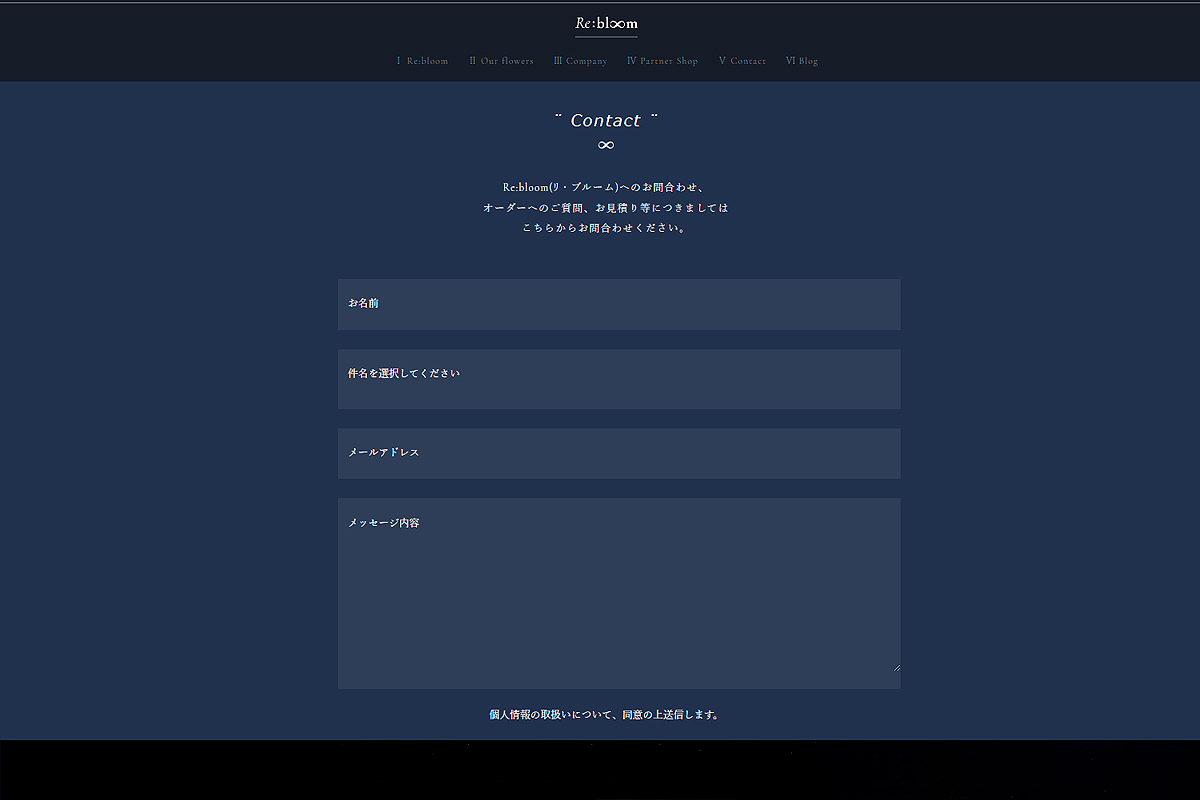Click the infinity symbol below Contact heading
The image size is (1200, 800).
[x=606, y=145]
